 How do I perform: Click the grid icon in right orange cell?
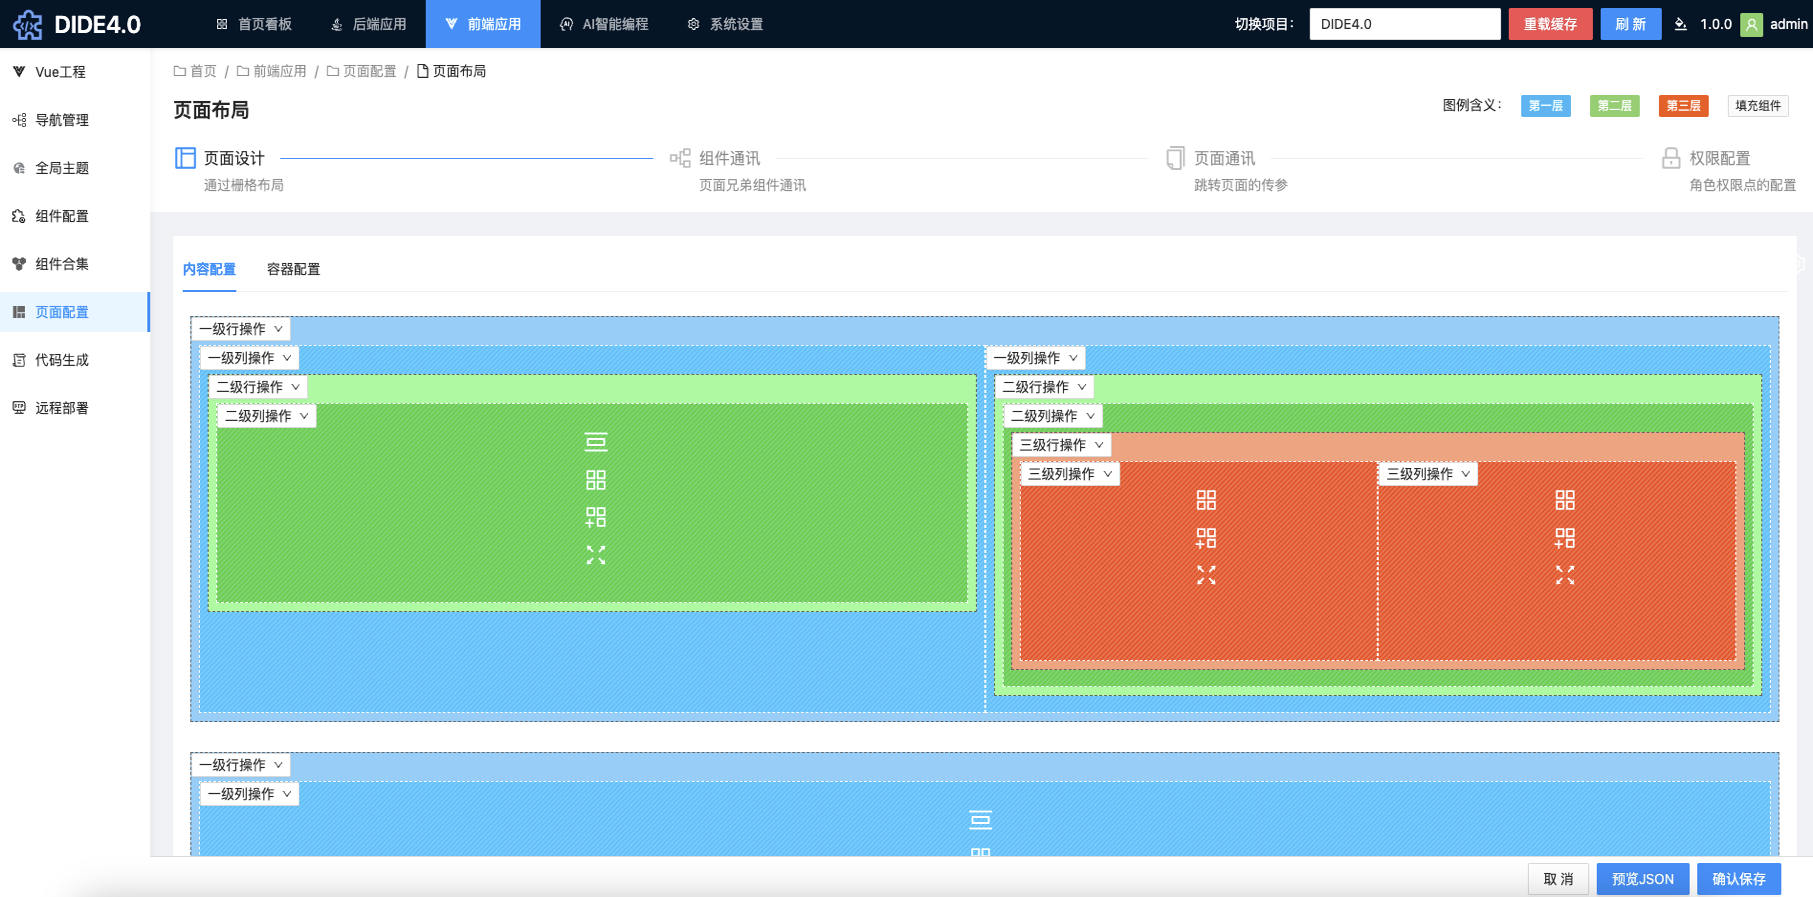coord(1565,500)
